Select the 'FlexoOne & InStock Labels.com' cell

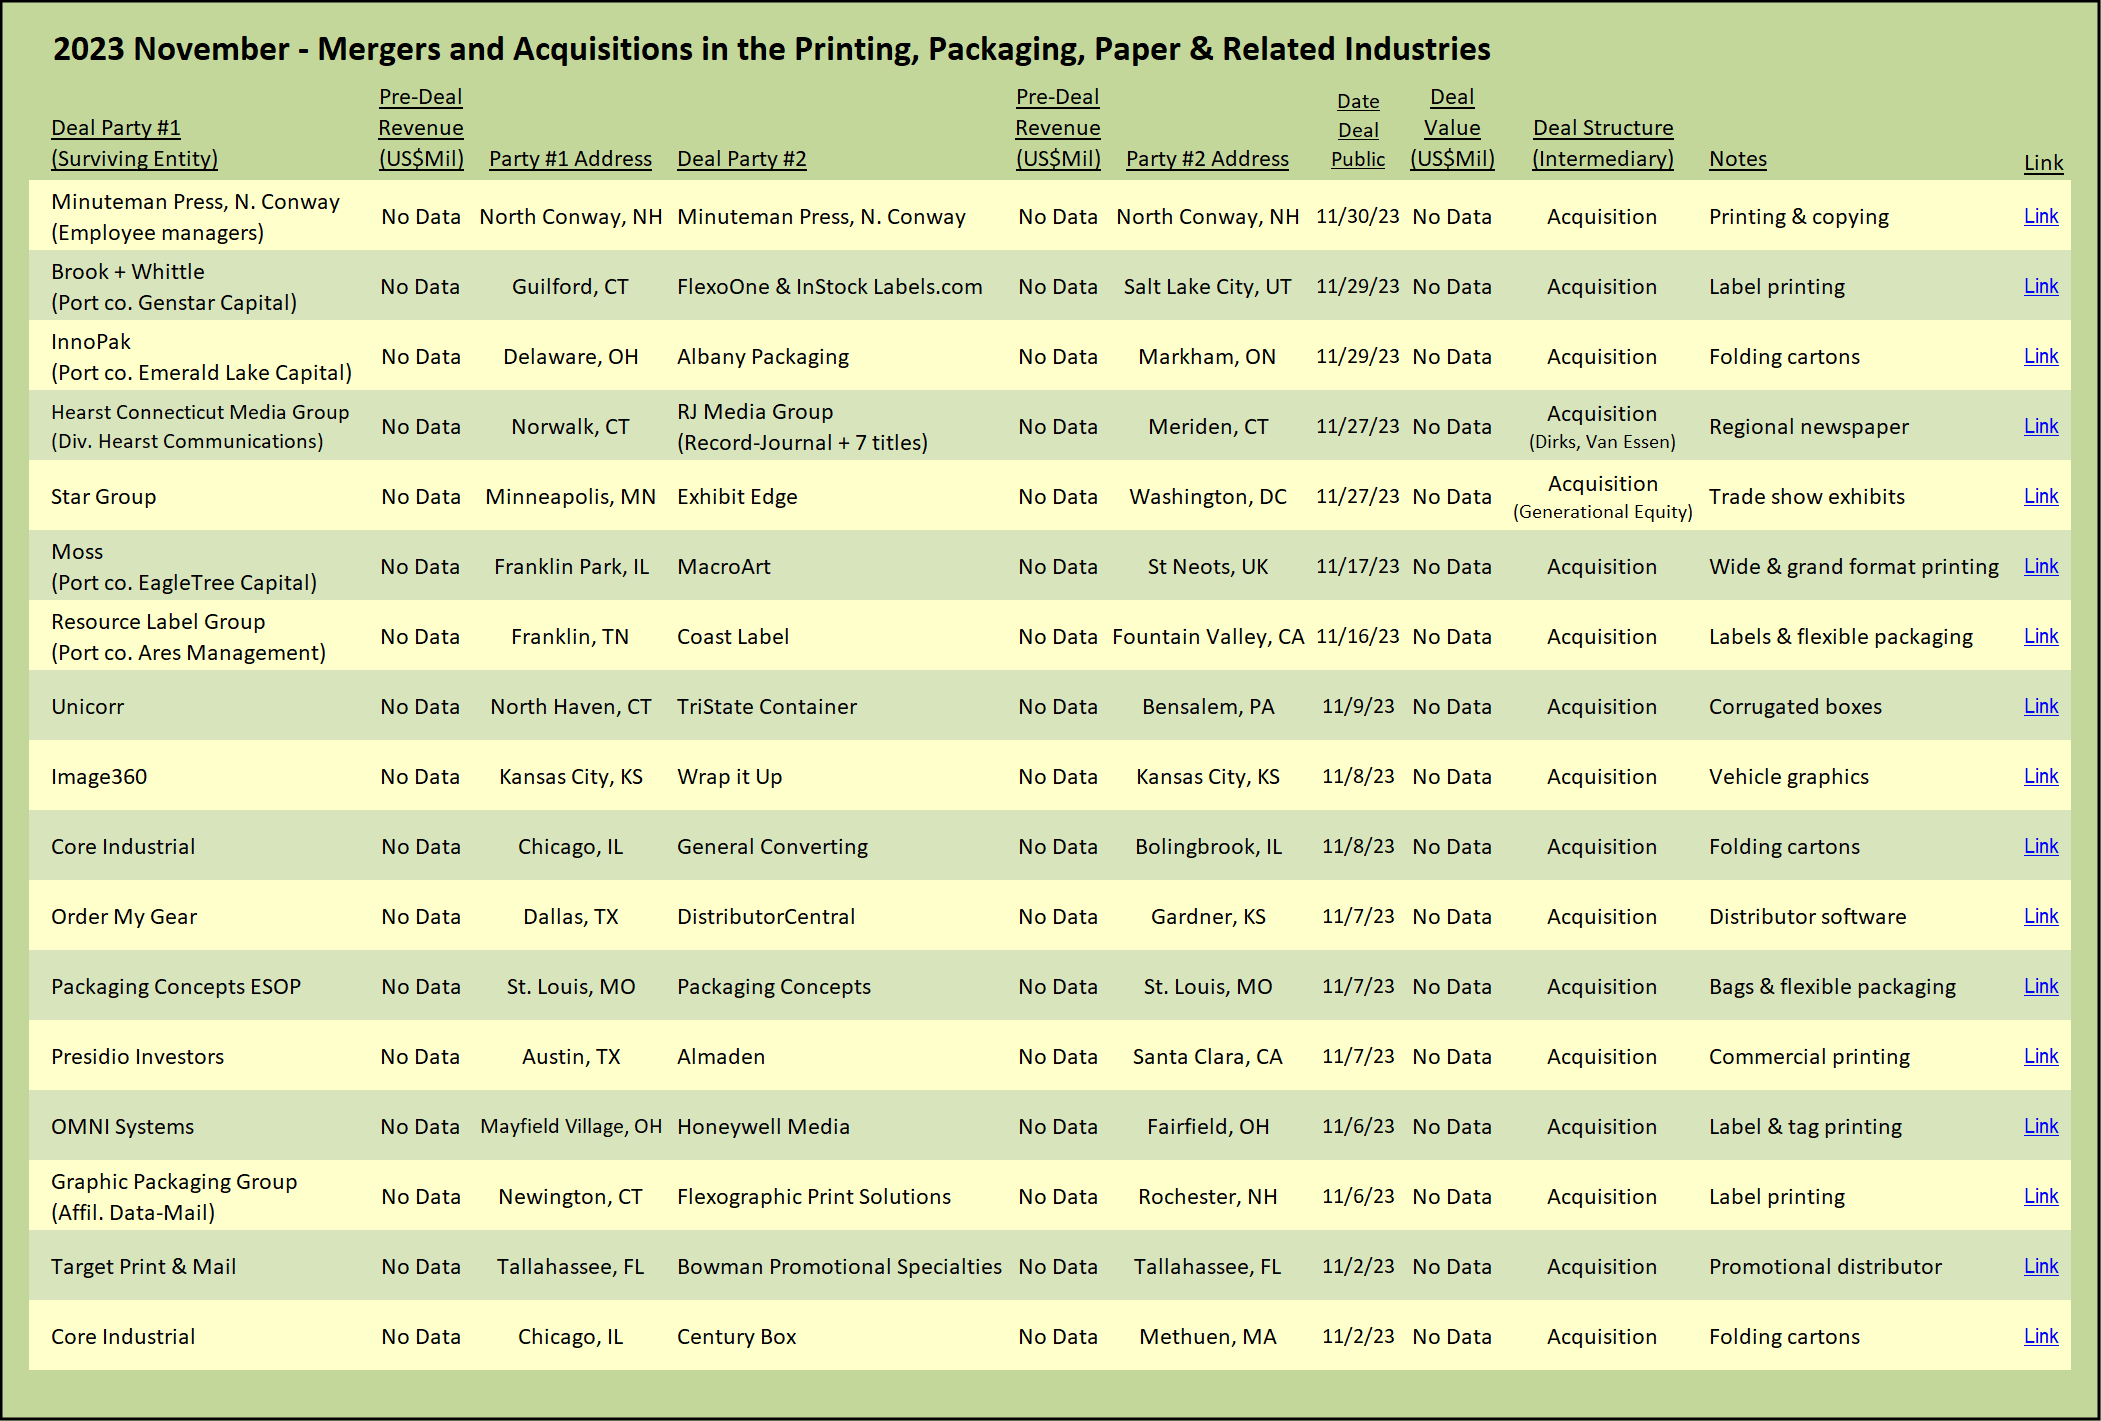click(x=829, y=287)
